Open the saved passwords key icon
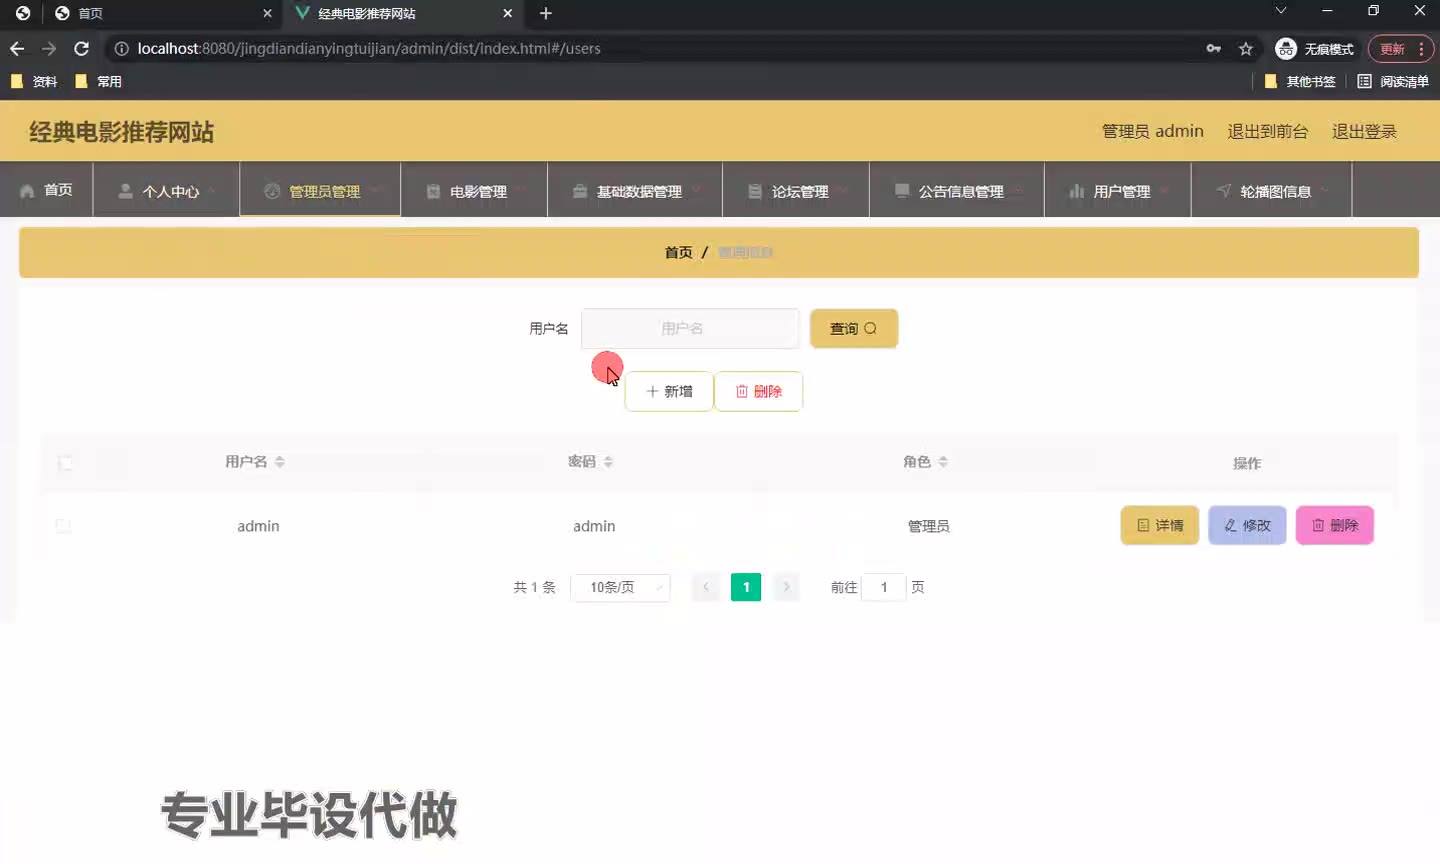1440x864 pixels. (x=1213, y=48)
